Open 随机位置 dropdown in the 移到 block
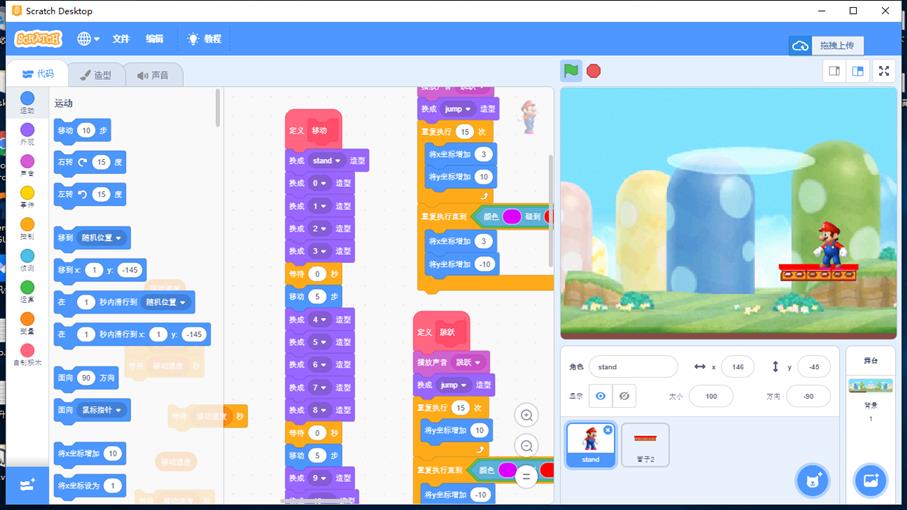The image size is (907, 510). pyautogui.click(x=101, y=238)
